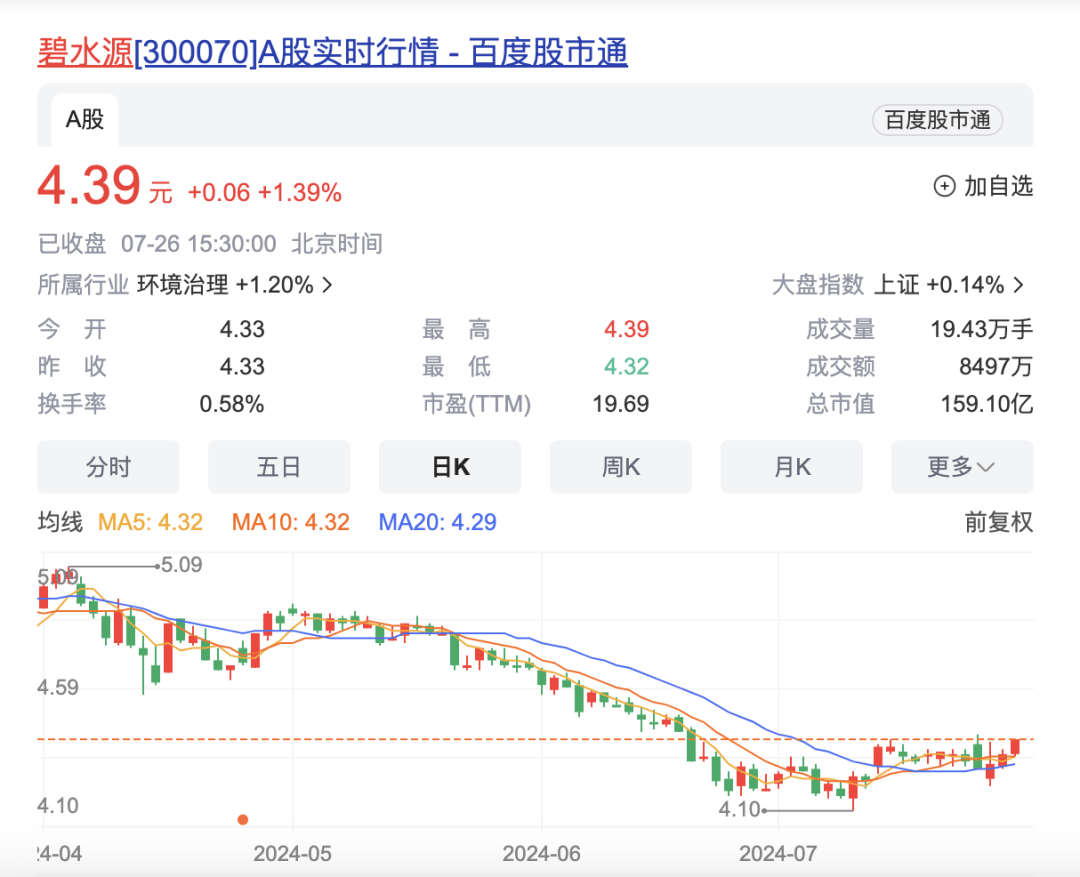Select the A股 tab

pos(85,120)
